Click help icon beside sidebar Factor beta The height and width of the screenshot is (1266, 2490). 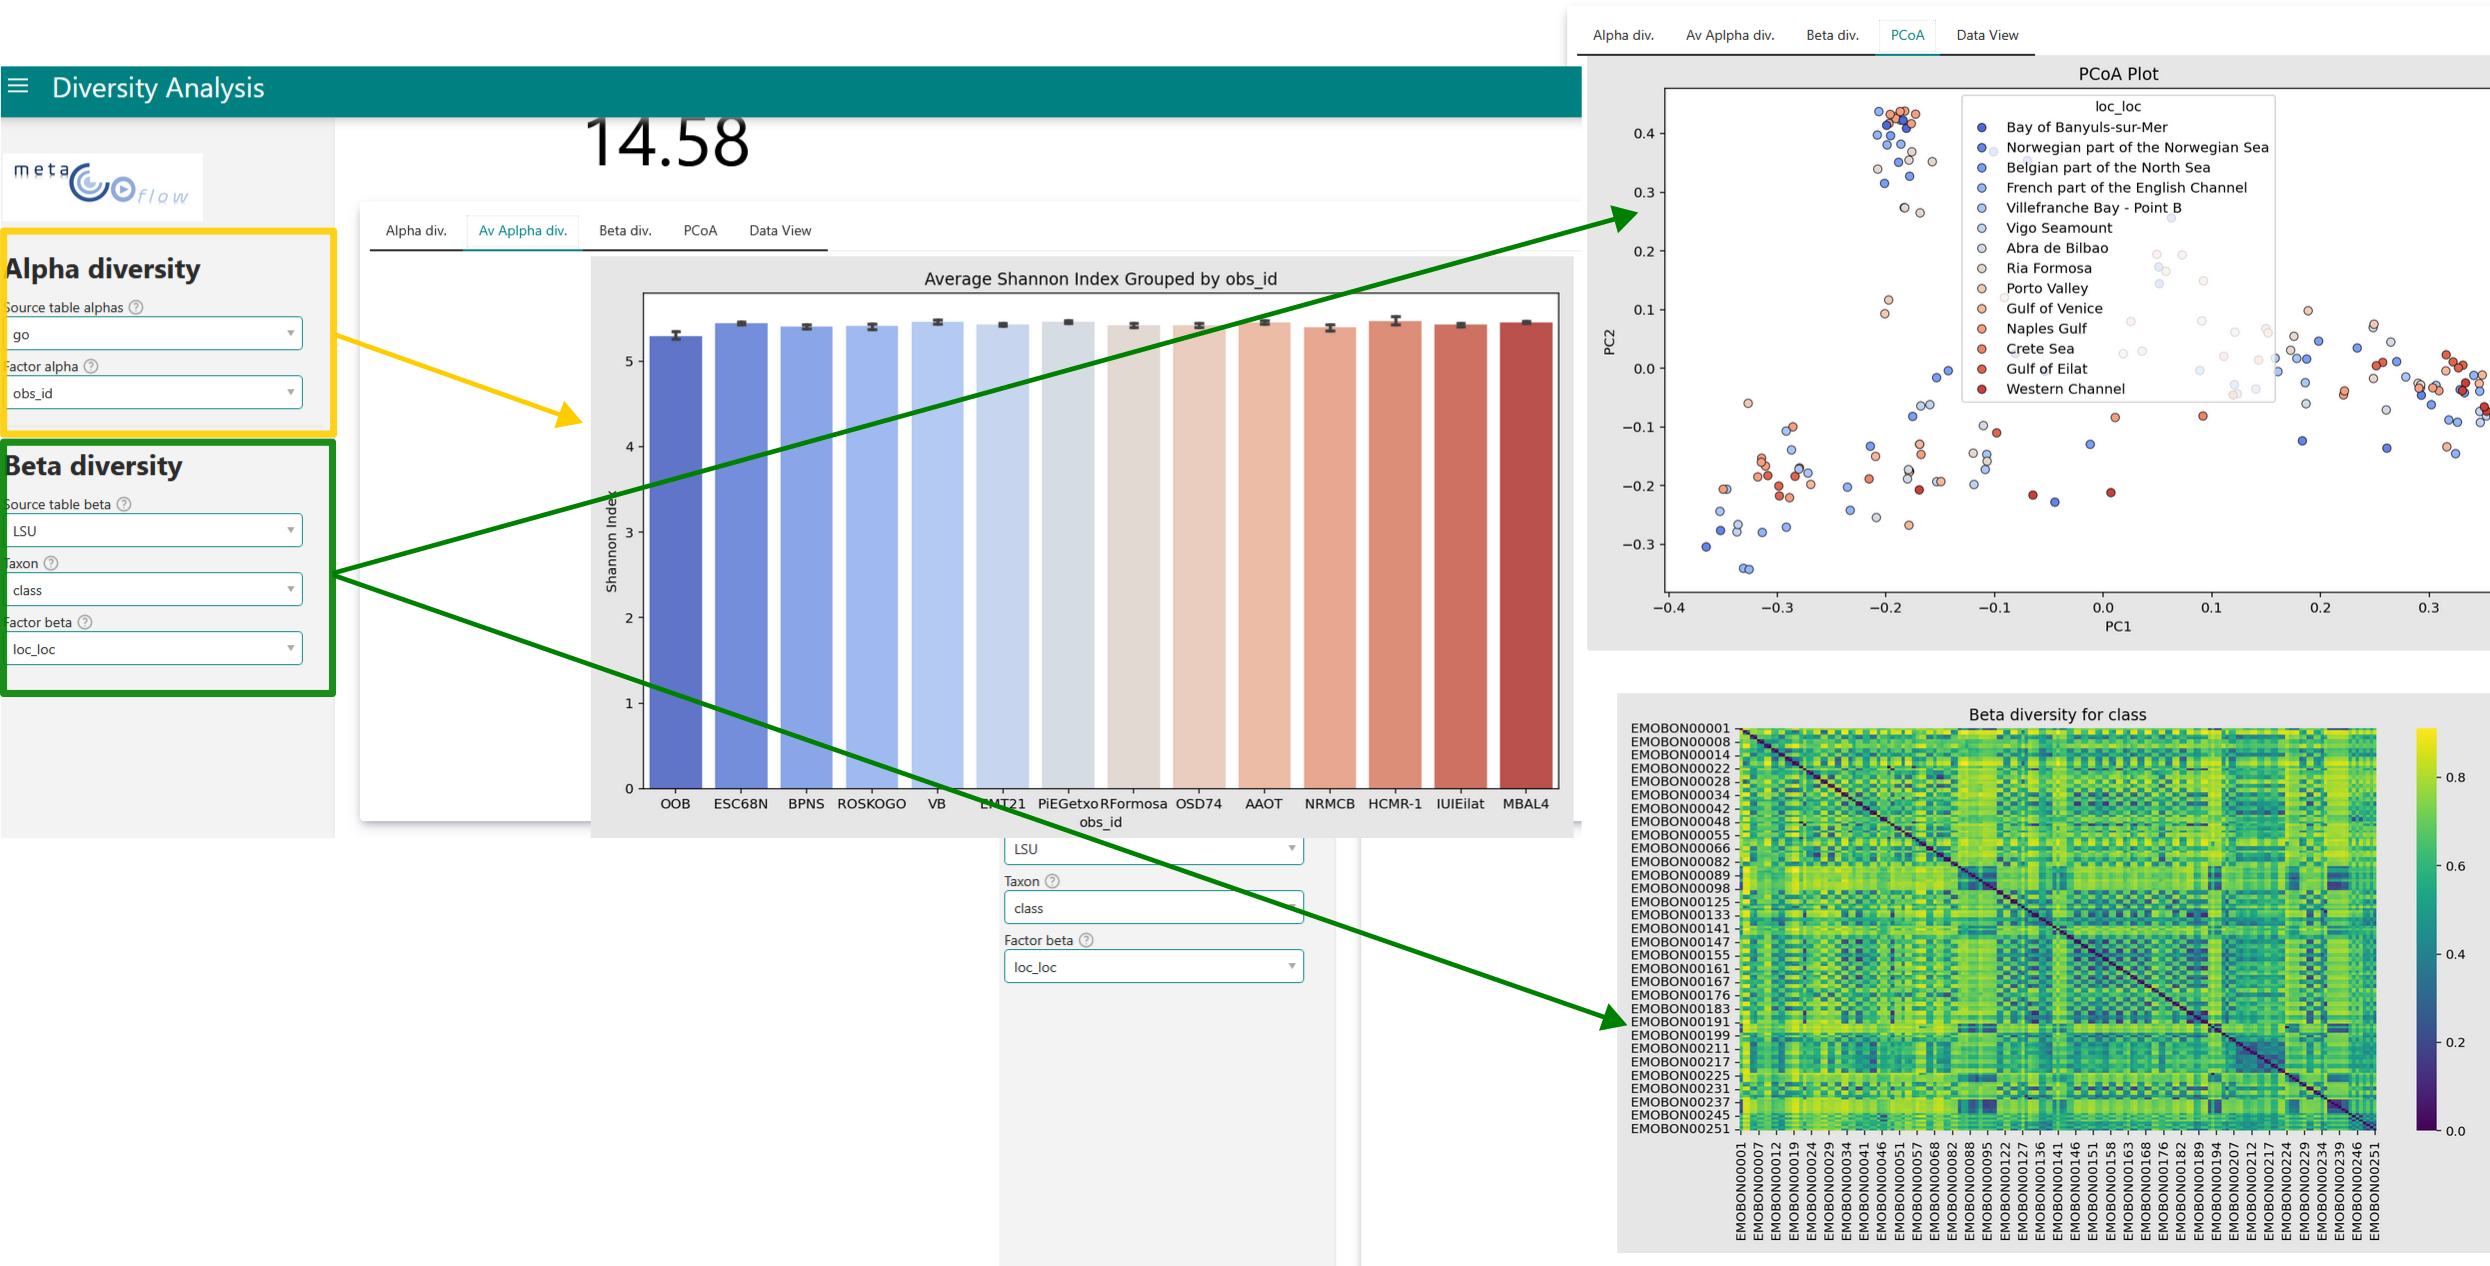(86, 622)
